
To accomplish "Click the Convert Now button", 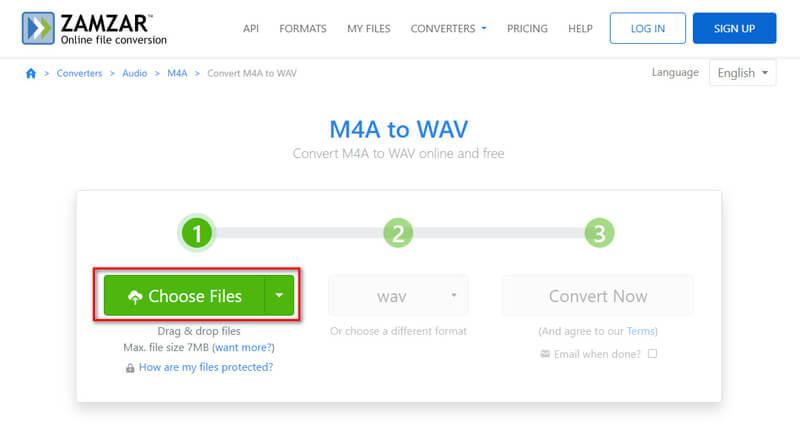I will 598,296.
